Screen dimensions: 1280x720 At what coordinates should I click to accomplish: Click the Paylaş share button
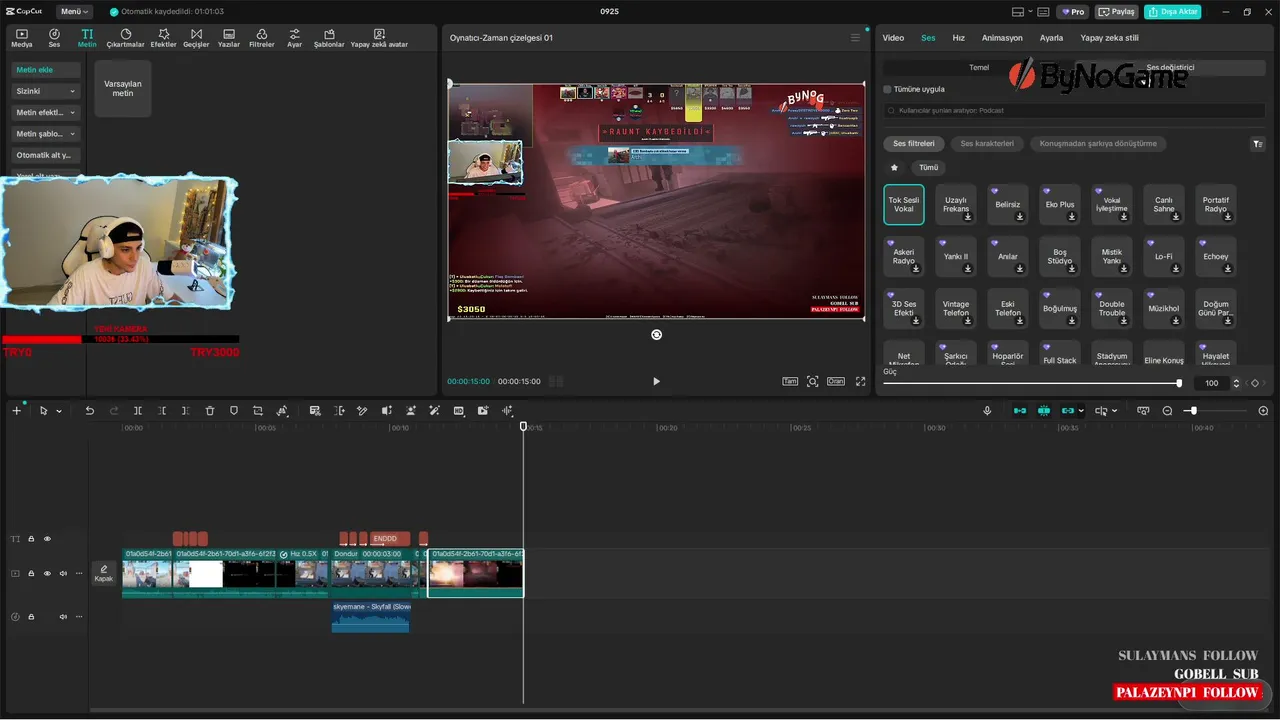pos(1117,12)
